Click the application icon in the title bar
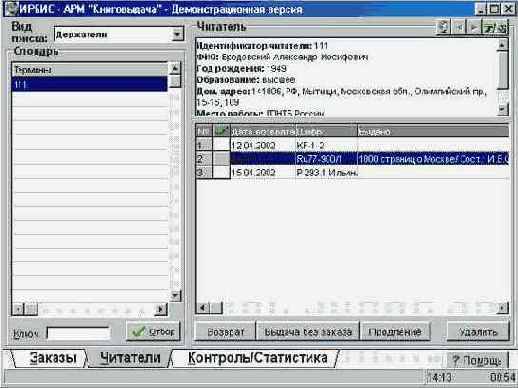Screen dimensions: 518x388 pyautogui.click(x=11, y=9)
